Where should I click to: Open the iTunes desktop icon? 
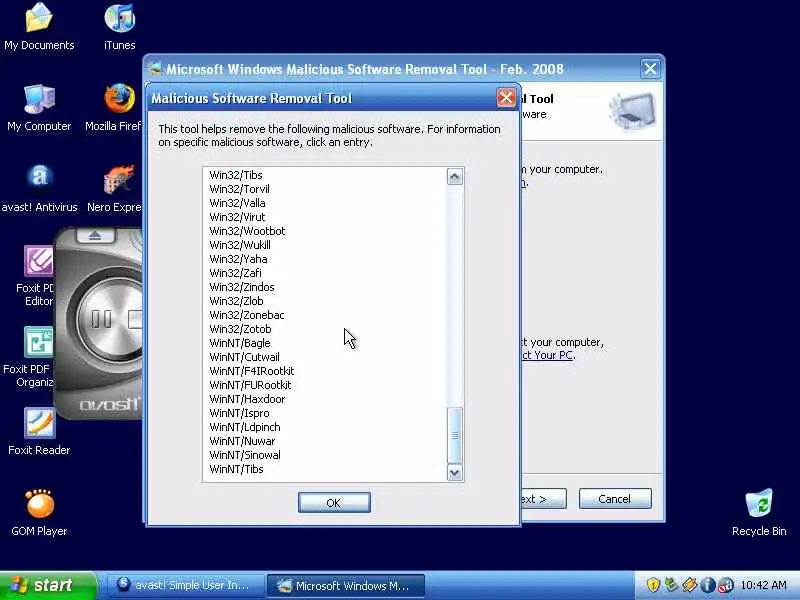click(119, 27)
